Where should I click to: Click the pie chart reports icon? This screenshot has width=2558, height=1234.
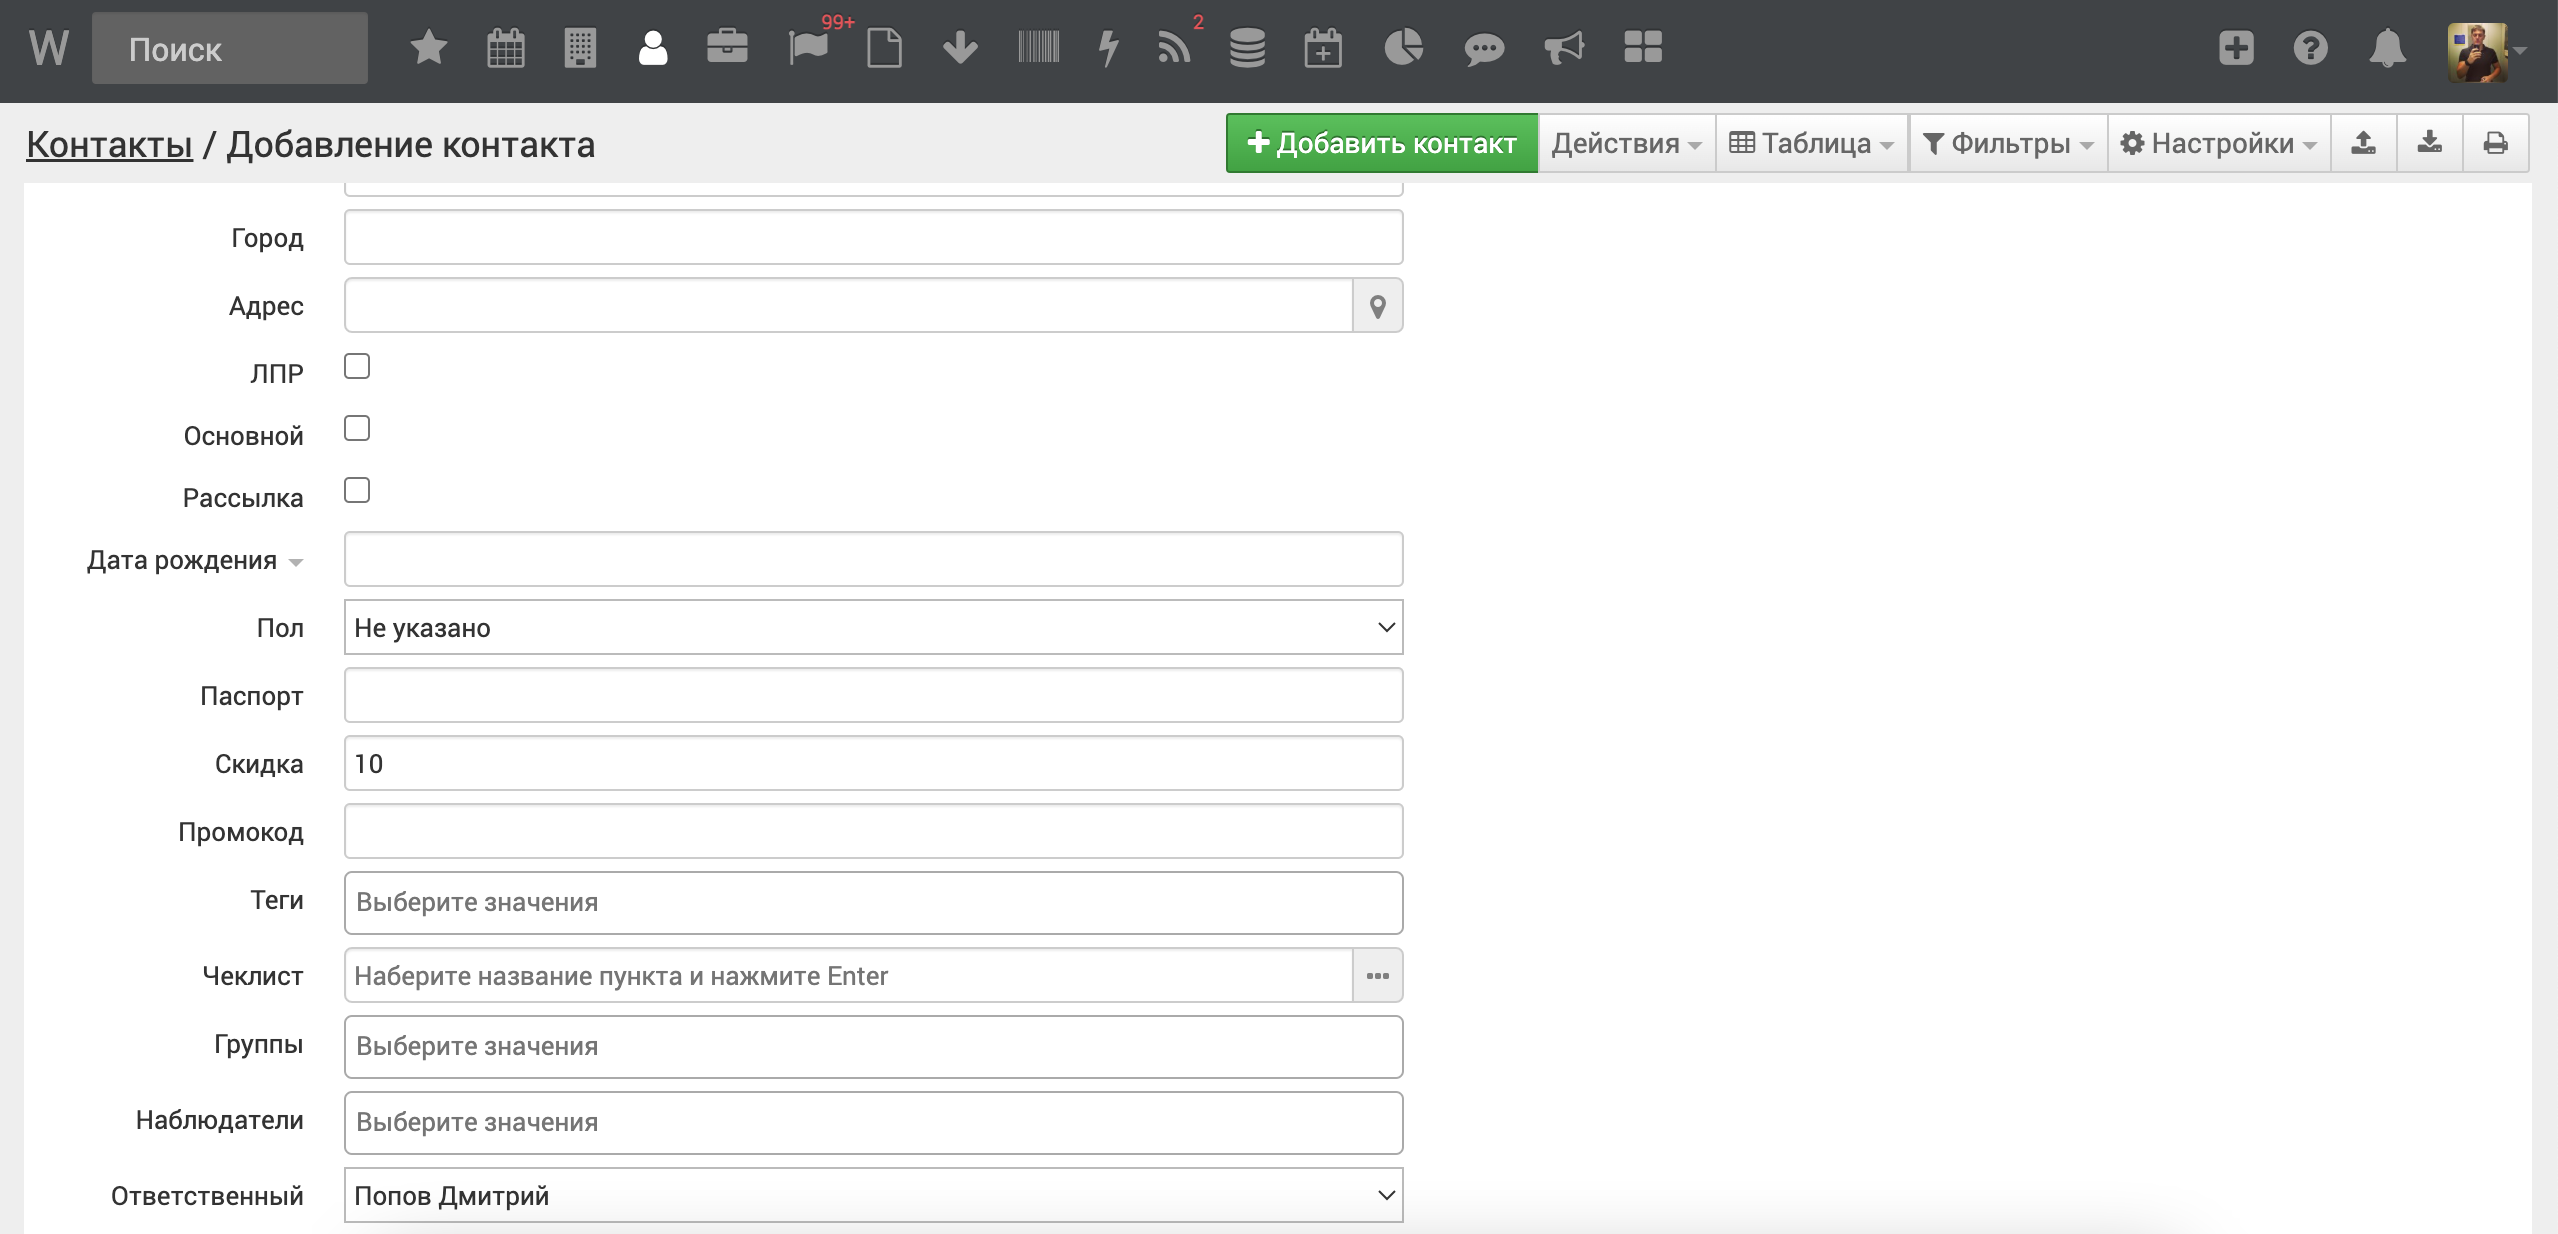pyautogui.click(x=1403, y=48)
